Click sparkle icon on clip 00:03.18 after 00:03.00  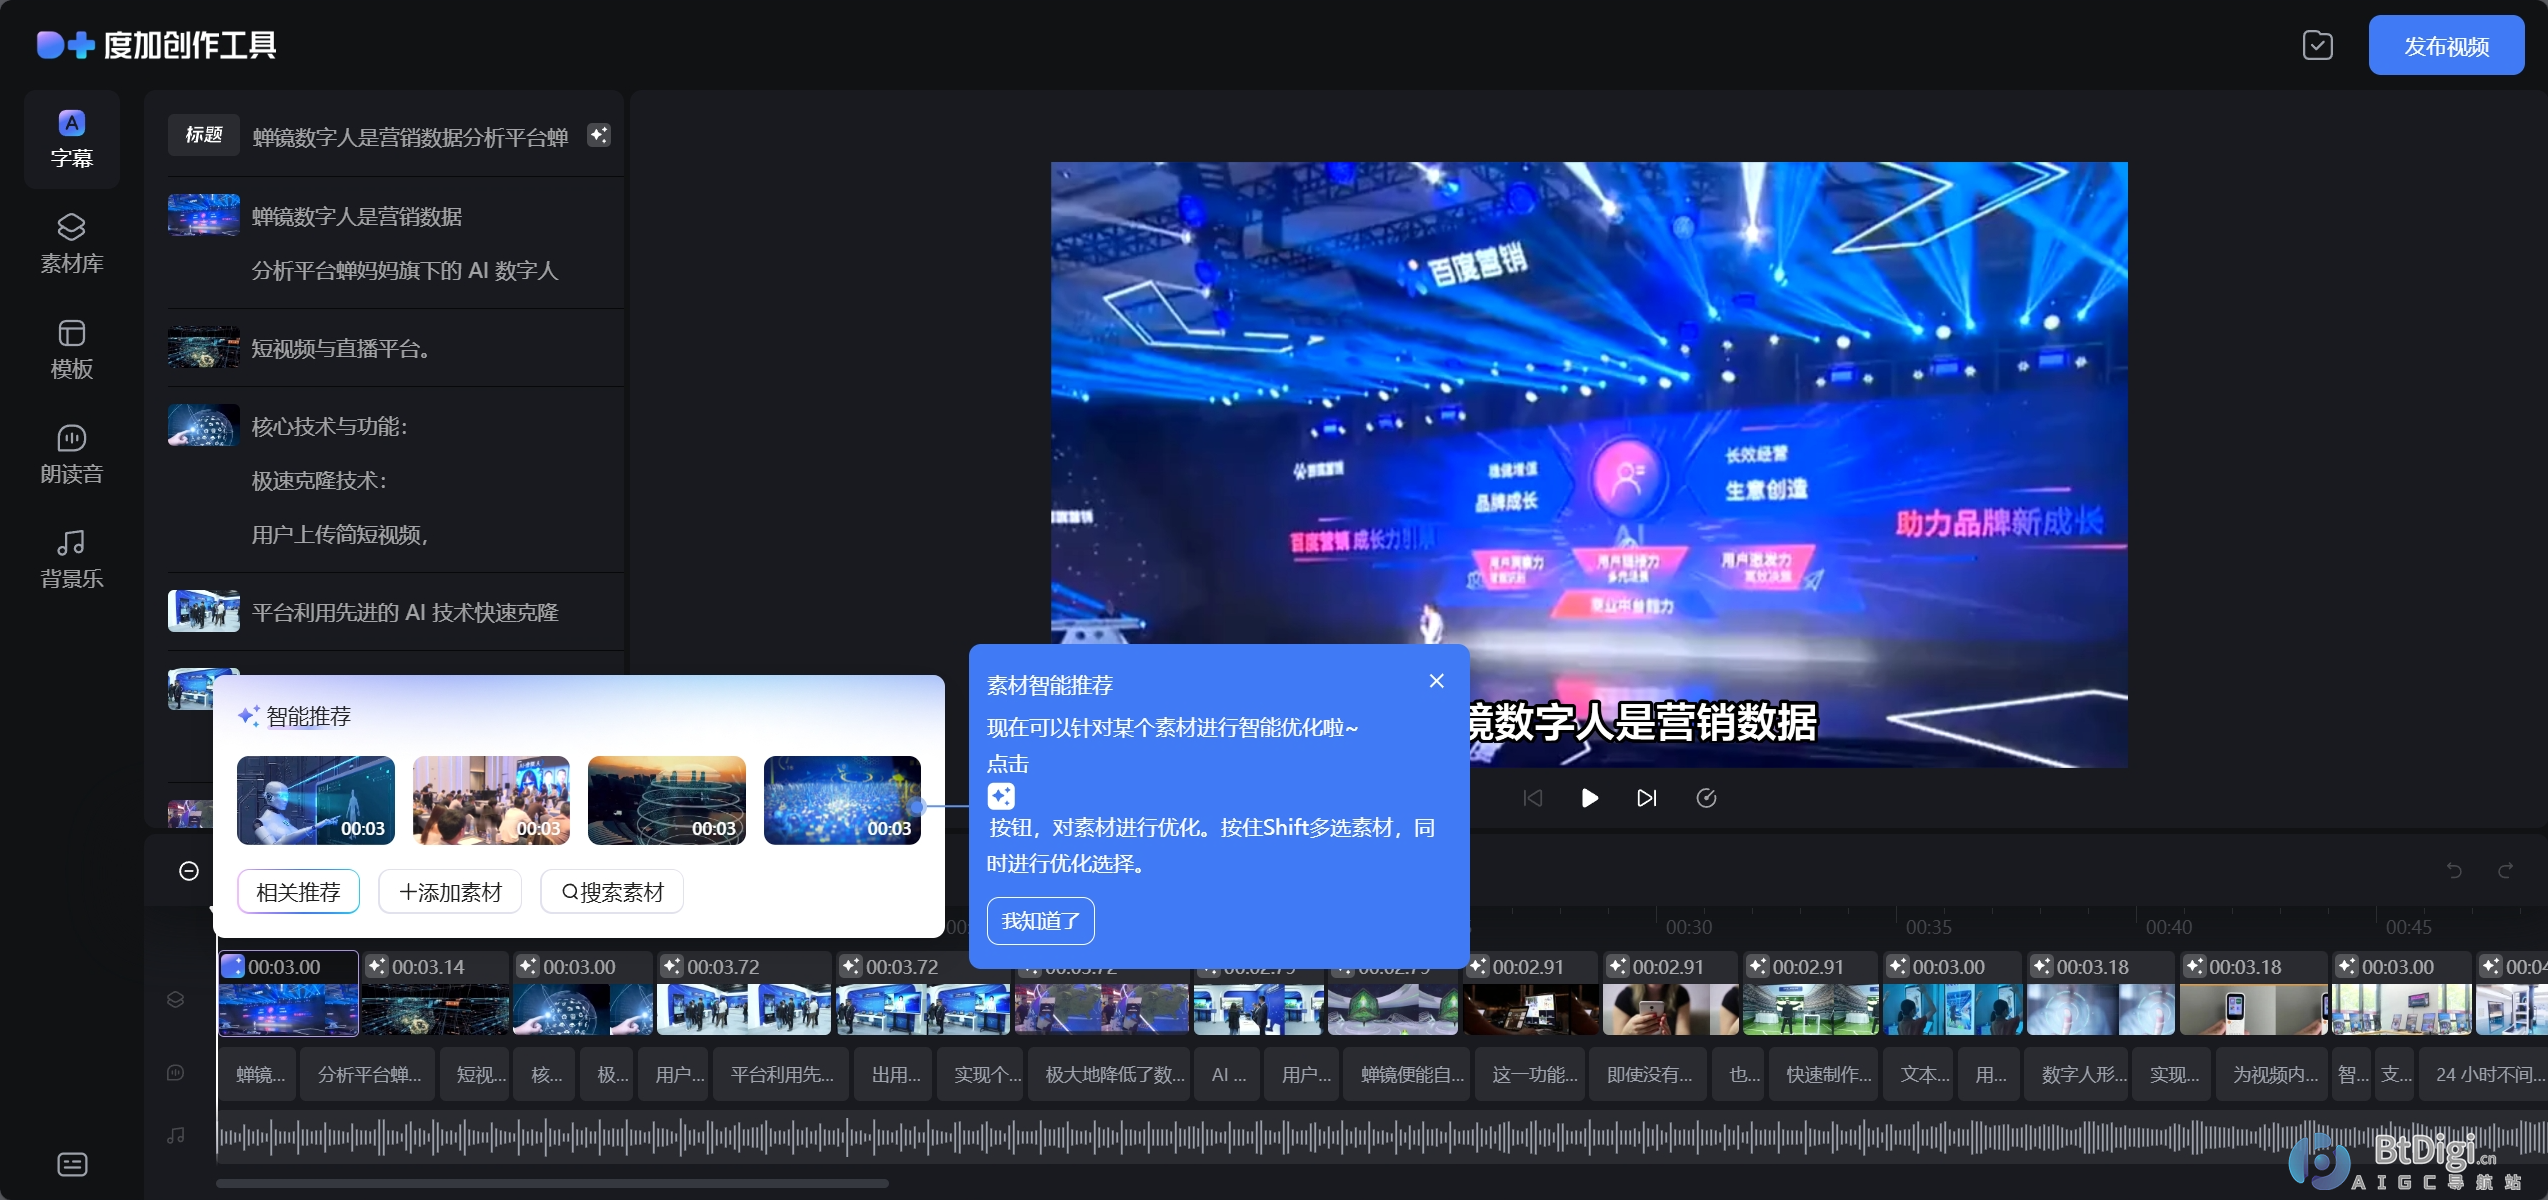pos(2040,967)
